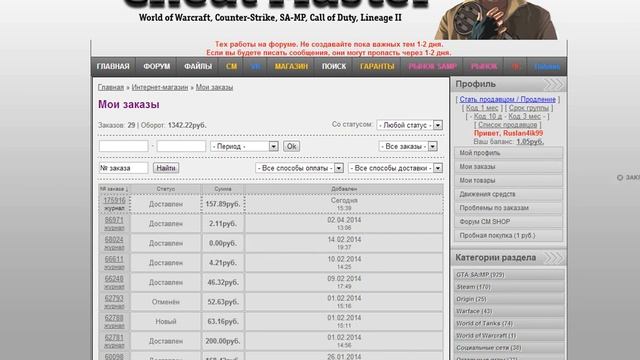Screen dimensions: 640x360
Task: Open Пробная покупка (1 руб.) menu item
Action: pyautogui.click(x=508, y=236)
